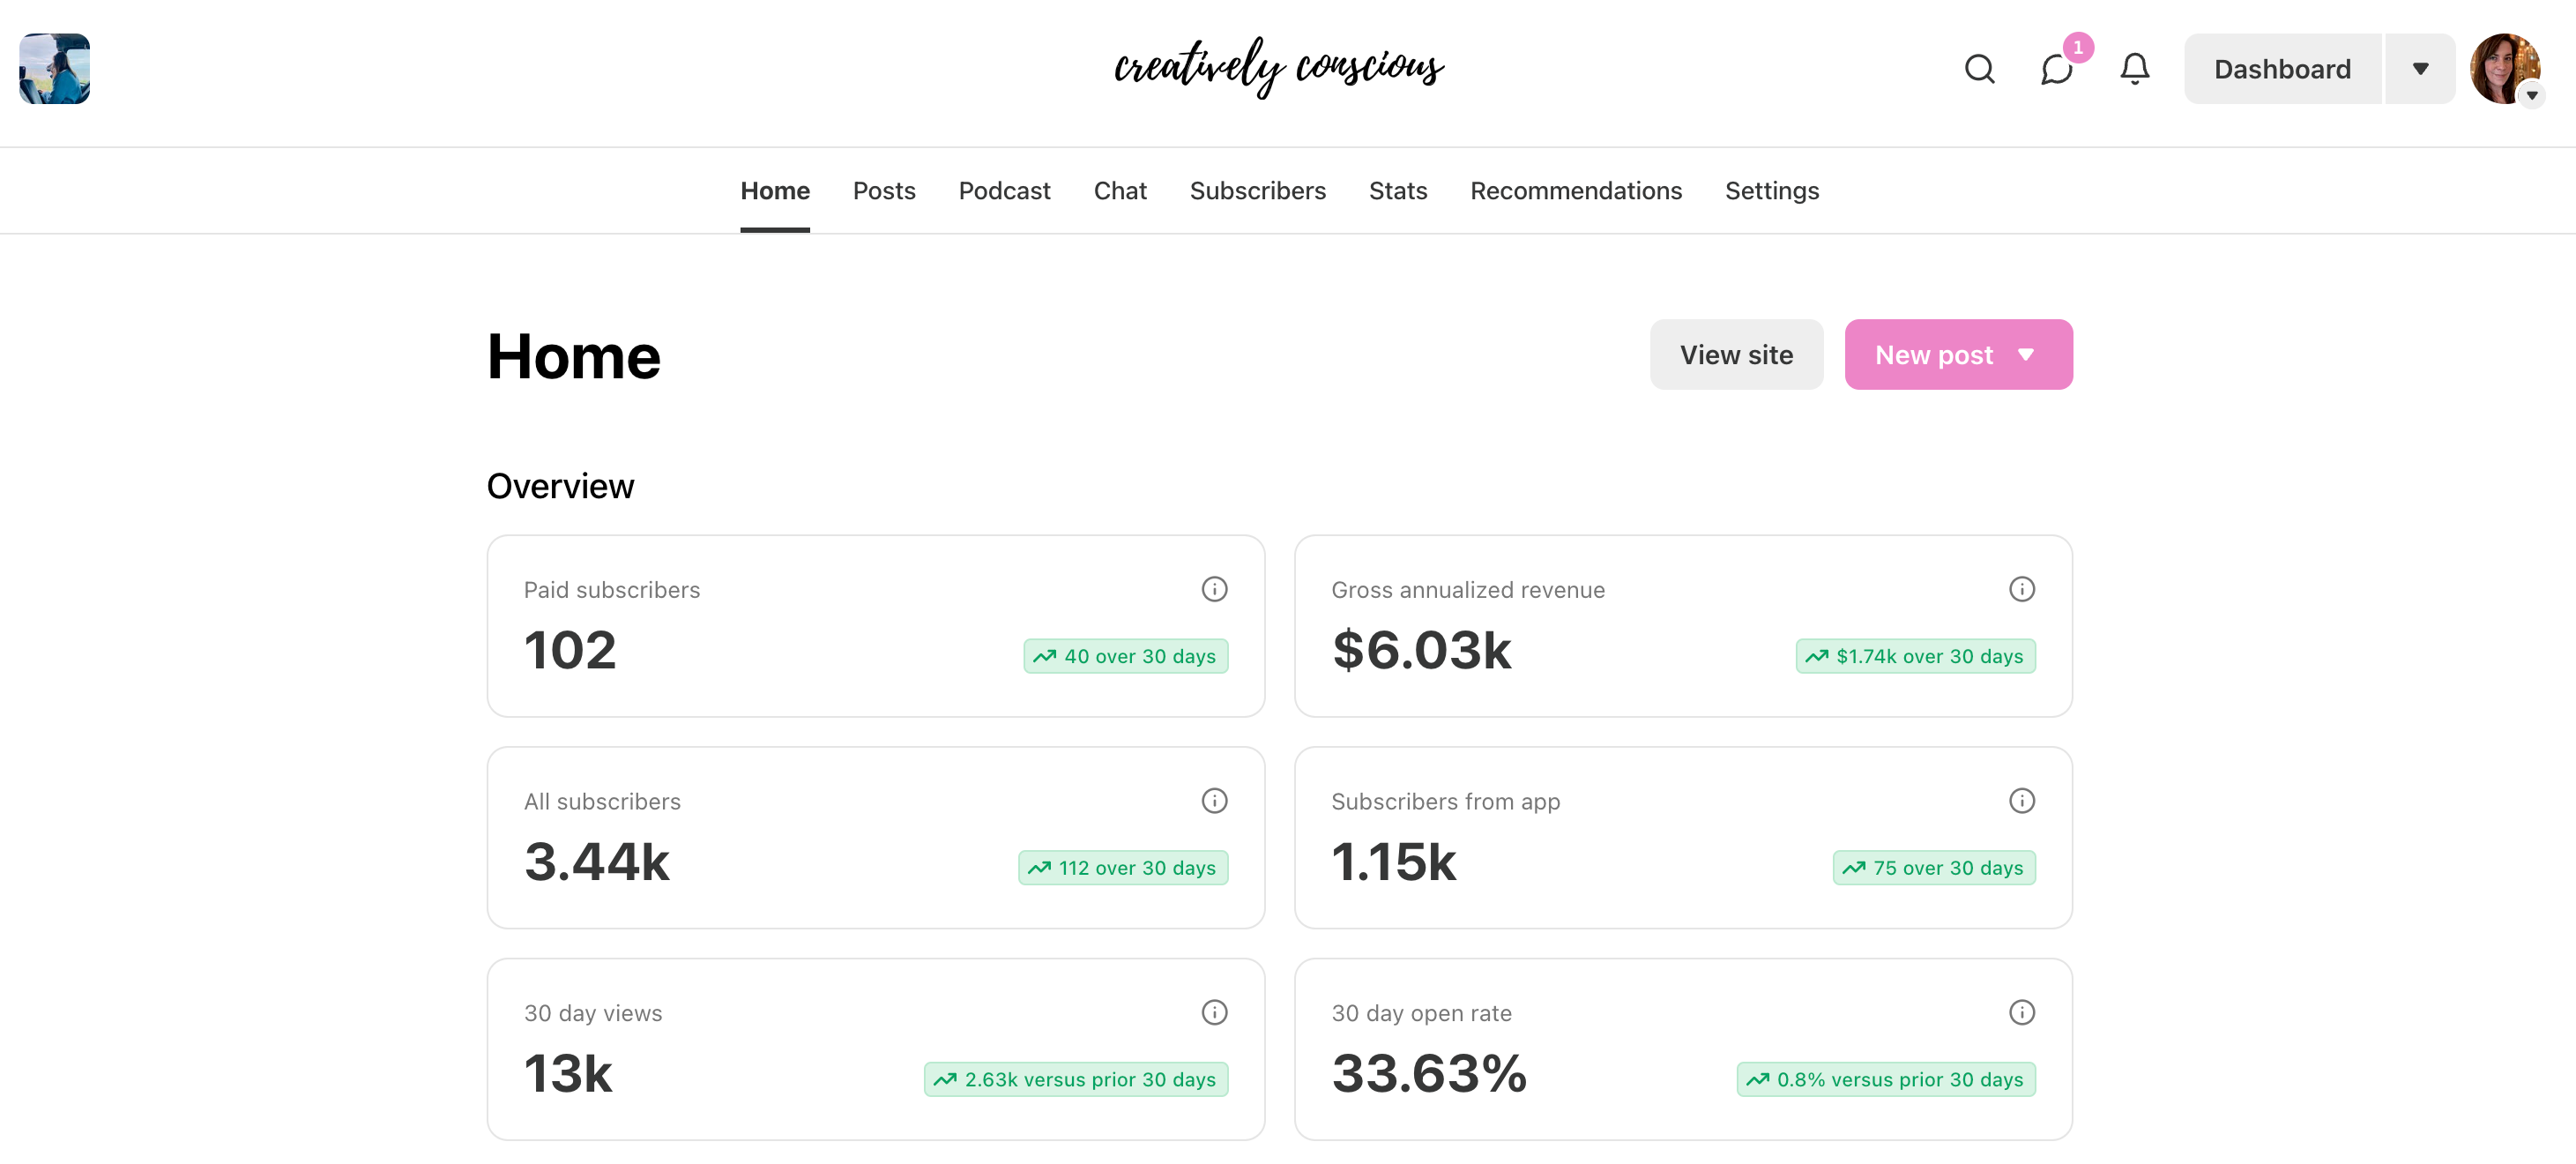Click the '40 over 30 days' badge
2576x1164 pixels.
coord(1126,656)
